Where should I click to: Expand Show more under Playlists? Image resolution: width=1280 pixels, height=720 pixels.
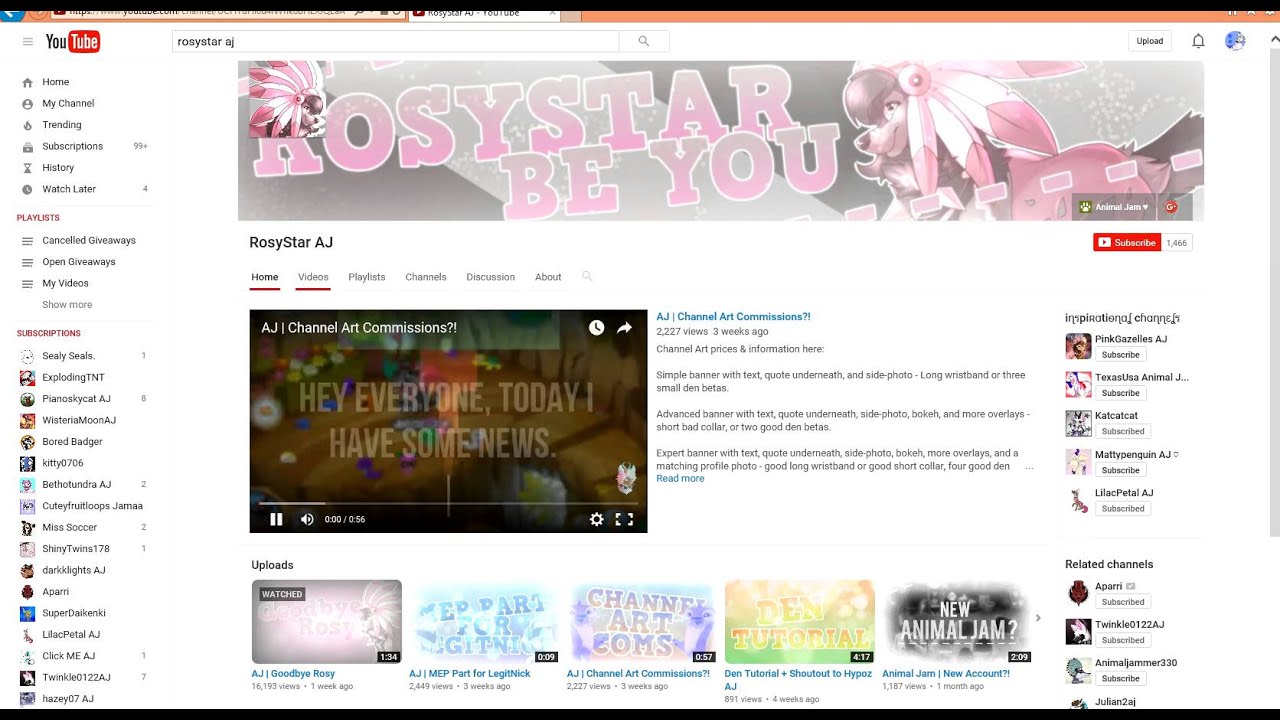tap(67, 305)
